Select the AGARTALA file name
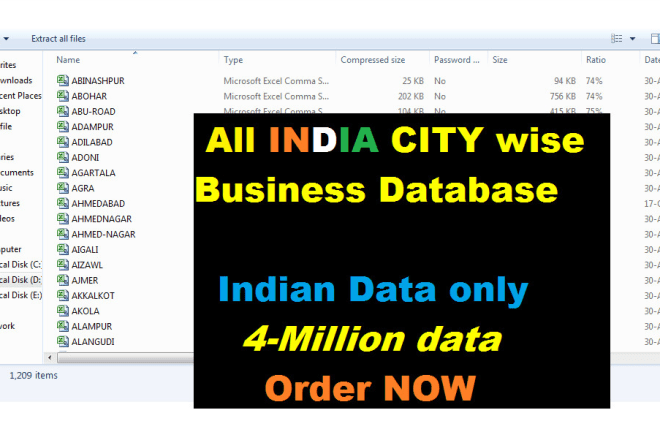The height and width of the screenshot is (440, 660). pos(93,173)
